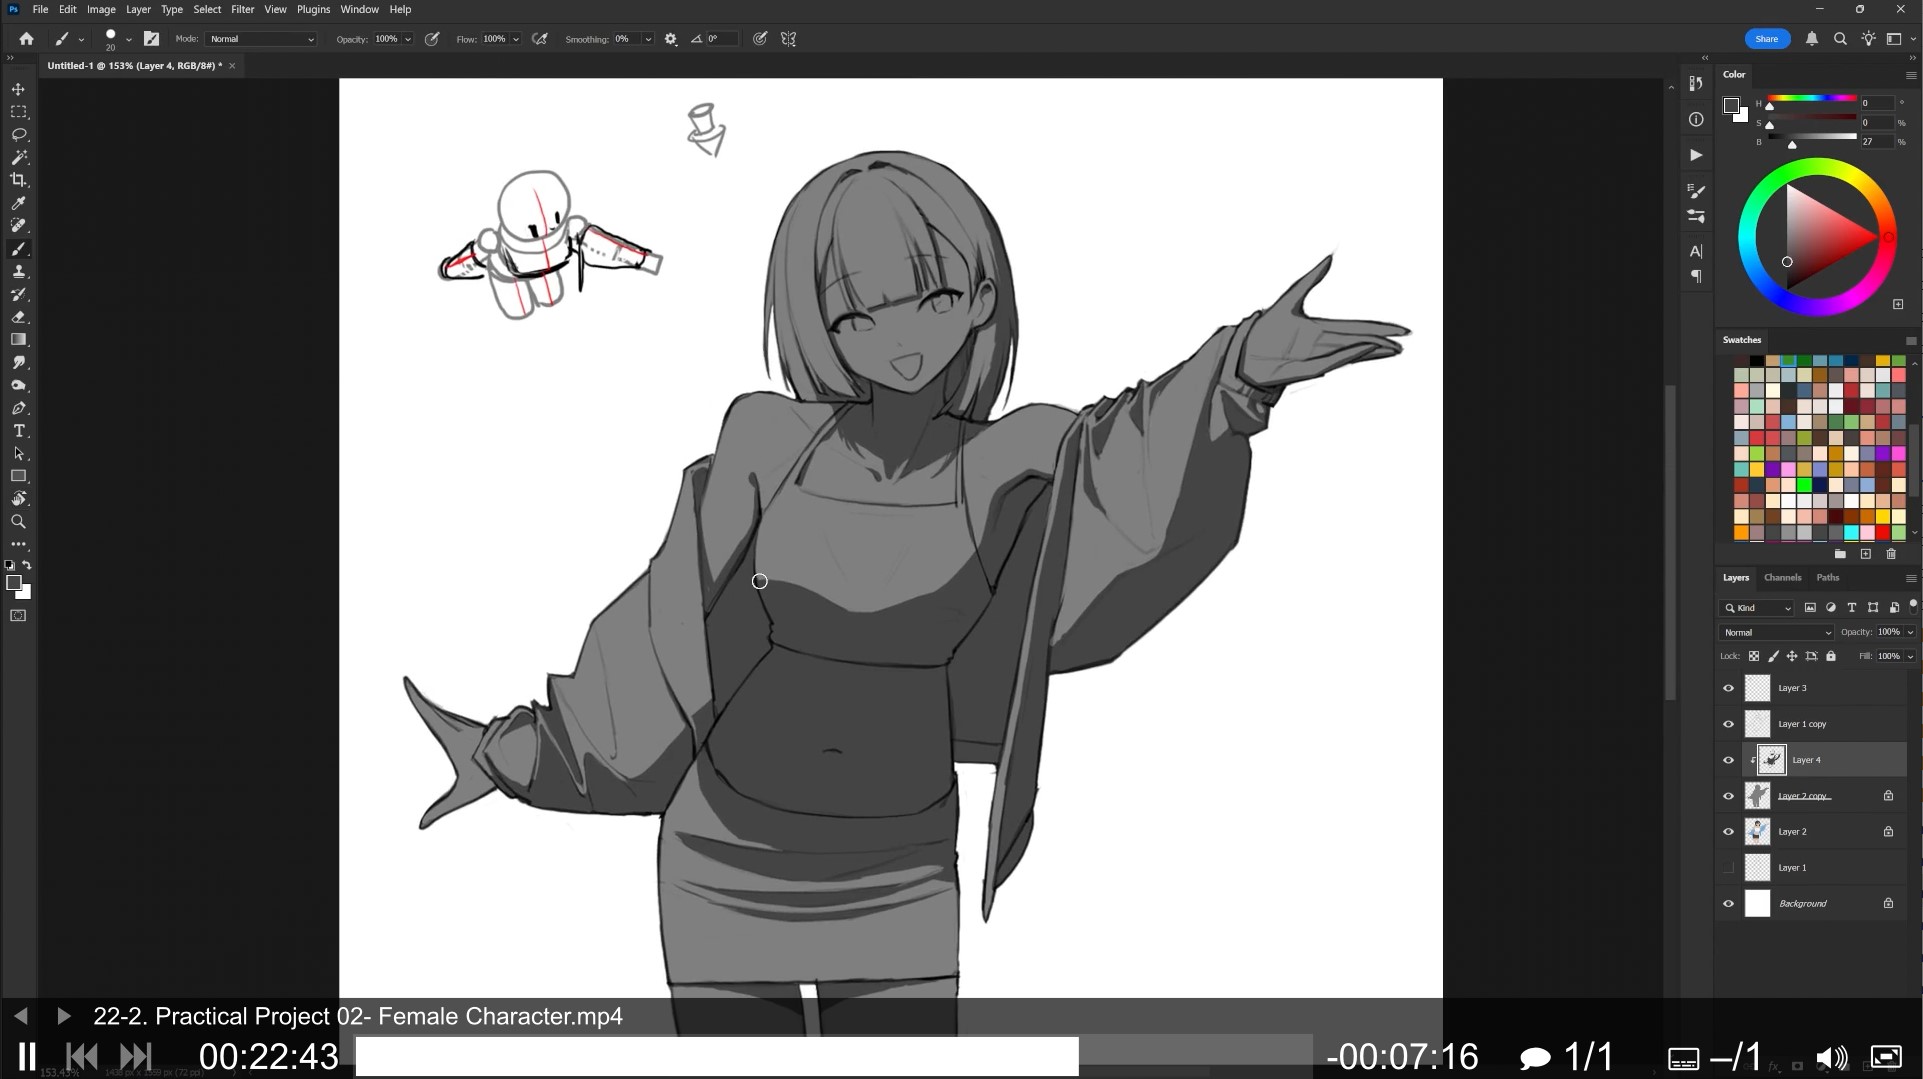This screenshot has width=1923, height=1079.
Task: Hide Layer 2 using its eye icon
Action: pos(1728,832)
